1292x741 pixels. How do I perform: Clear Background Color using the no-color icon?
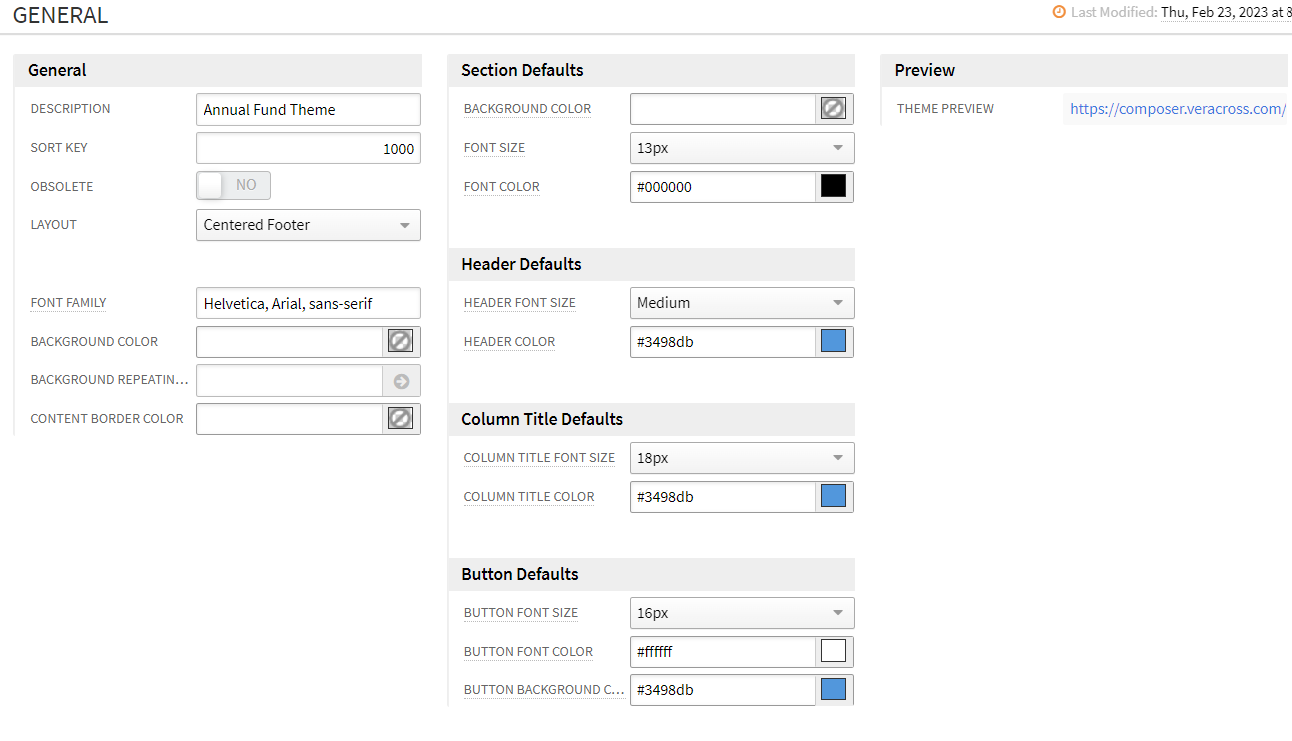coord(400,341)
